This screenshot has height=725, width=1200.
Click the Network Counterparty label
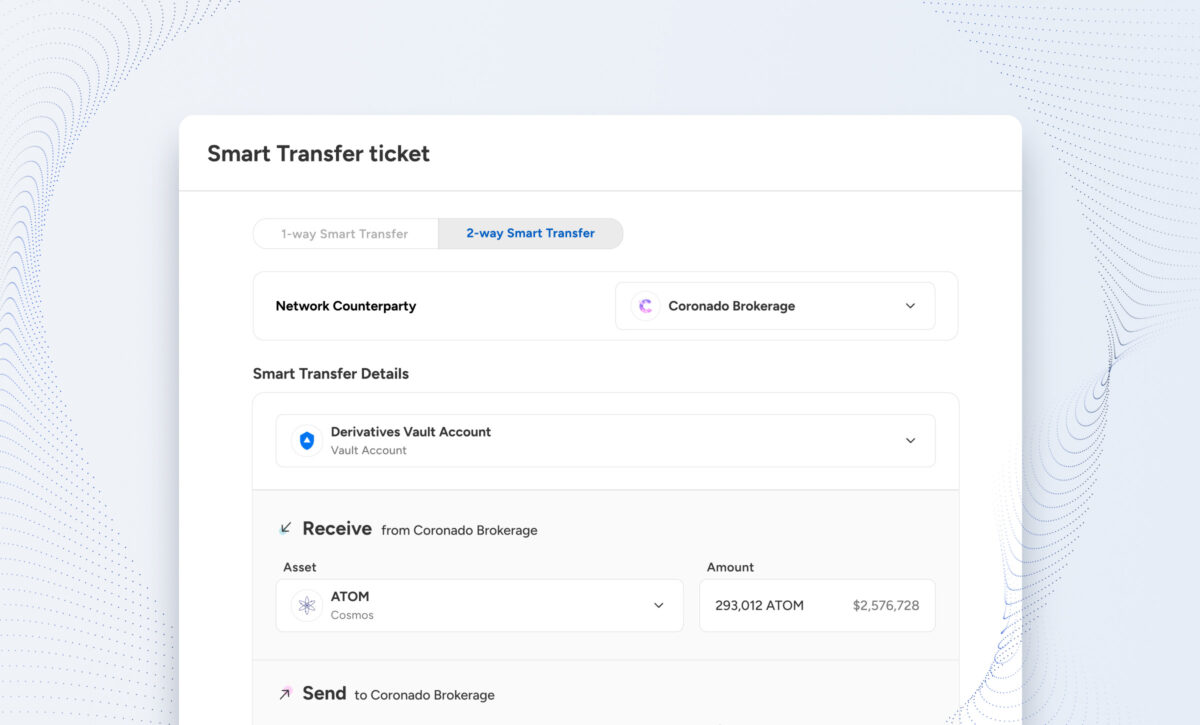[x=346, y=306]
